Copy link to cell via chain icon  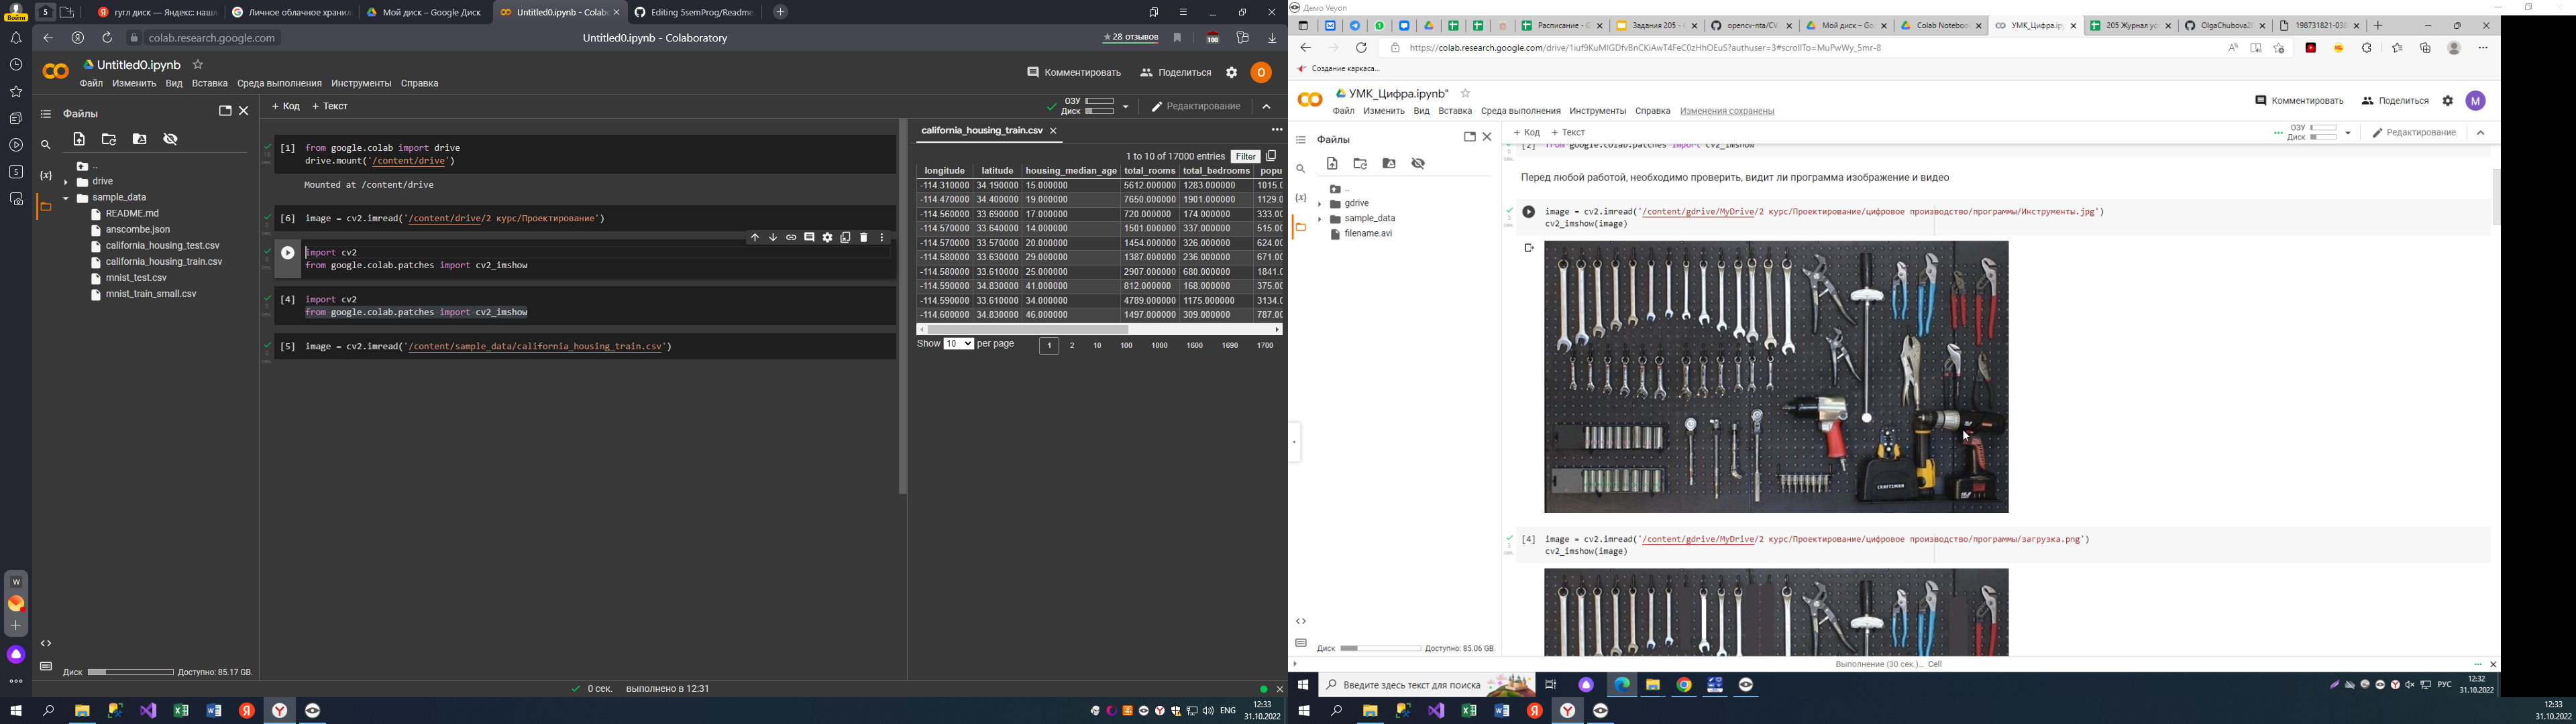791,238
